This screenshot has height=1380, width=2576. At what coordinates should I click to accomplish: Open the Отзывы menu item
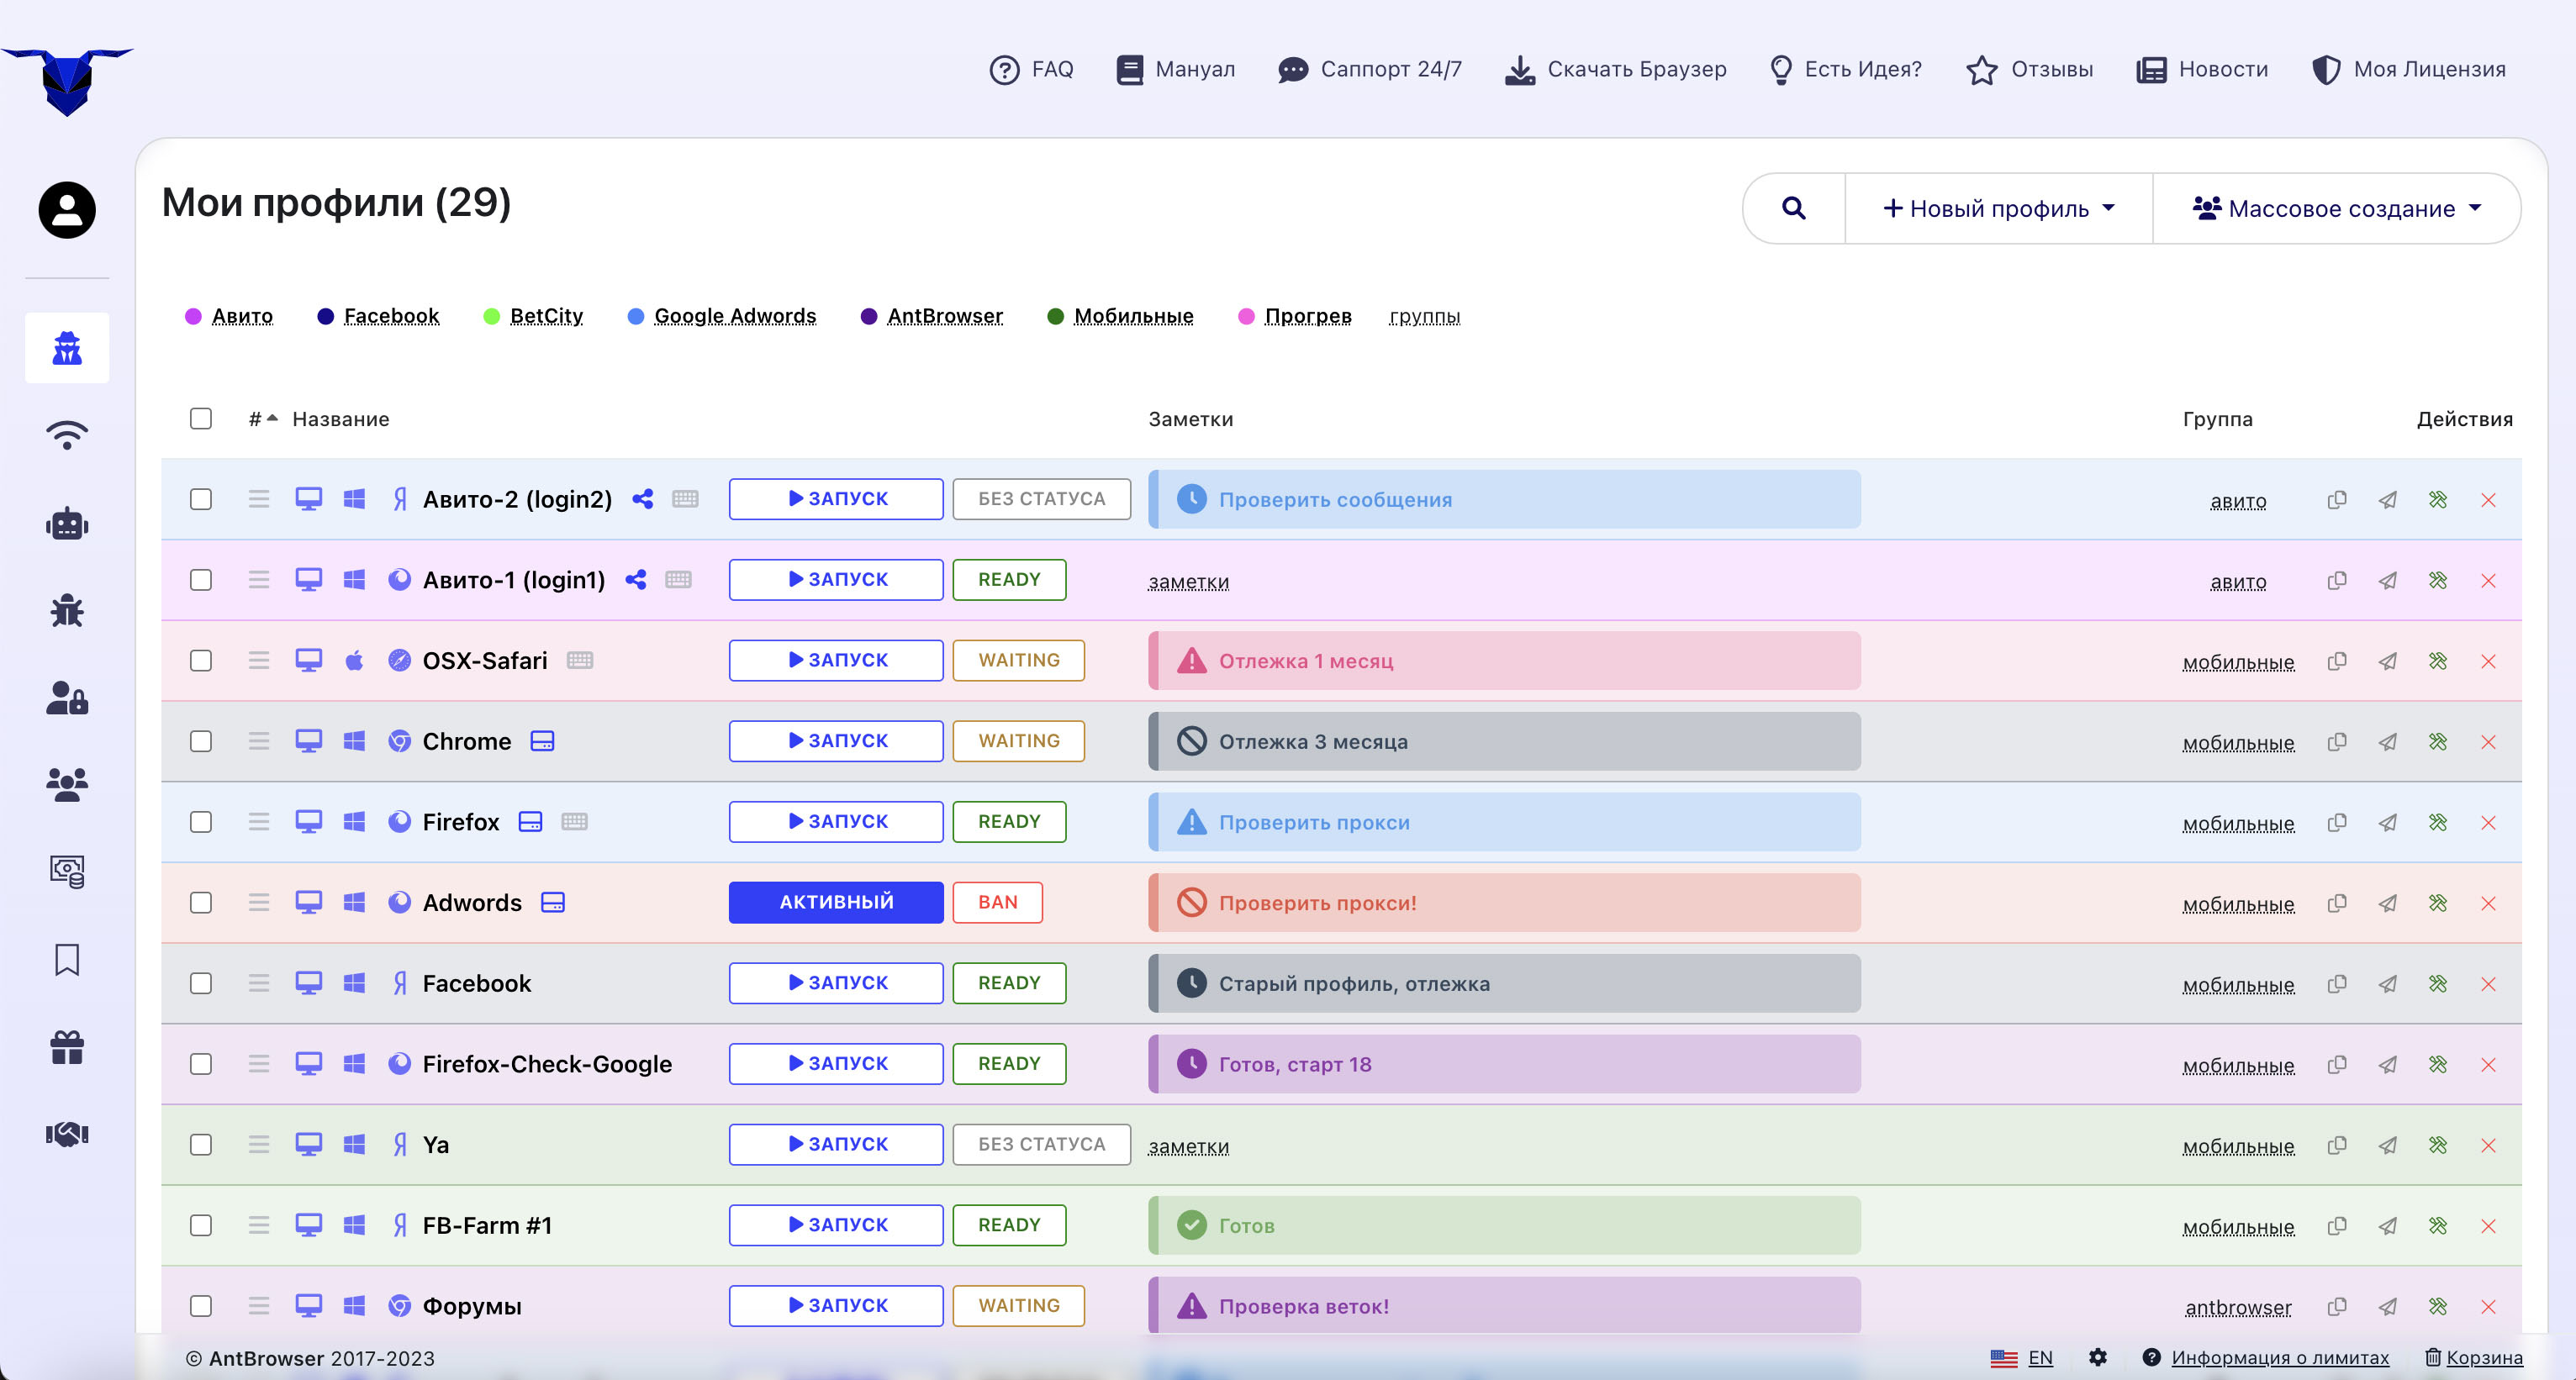(2029, 69)
